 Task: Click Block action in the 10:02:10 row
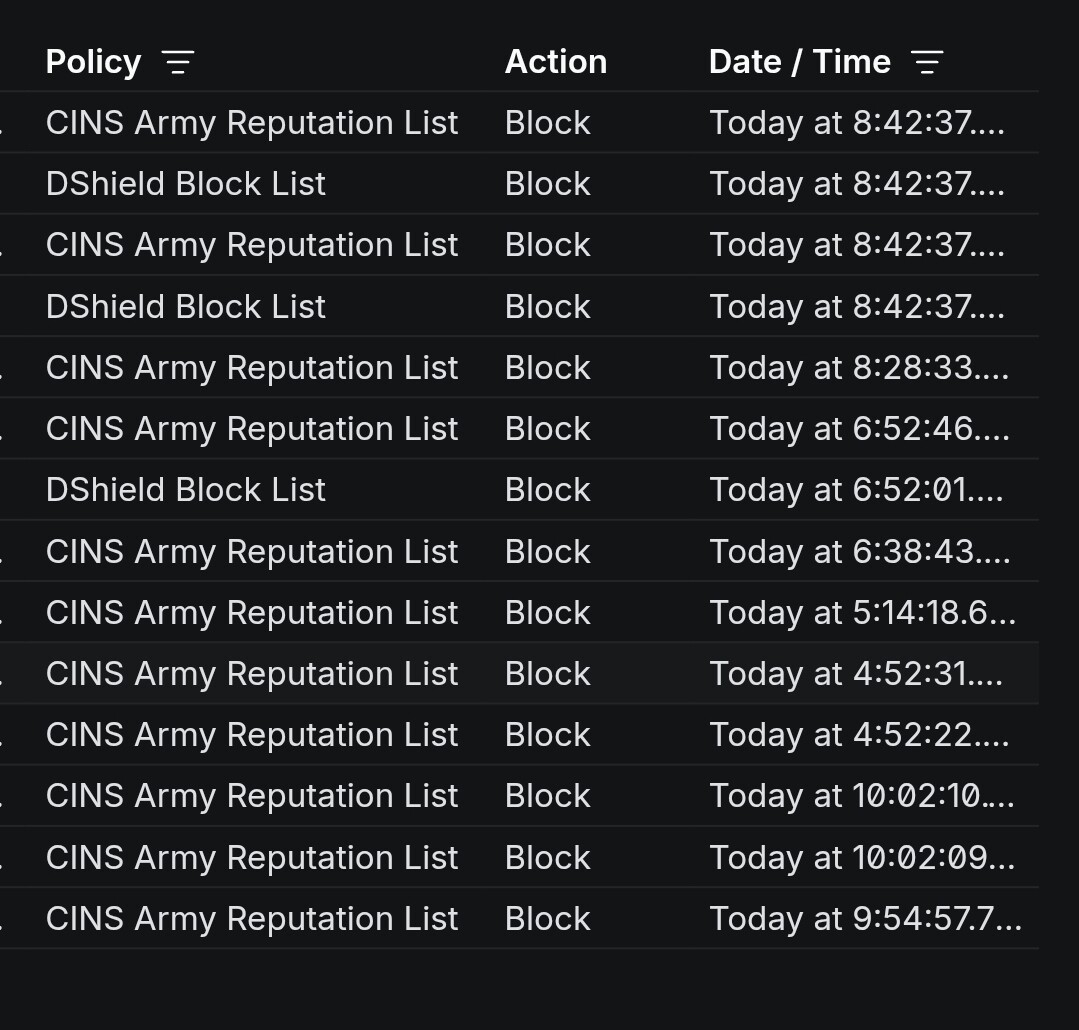pyautogui.click(x=547, y=796)
